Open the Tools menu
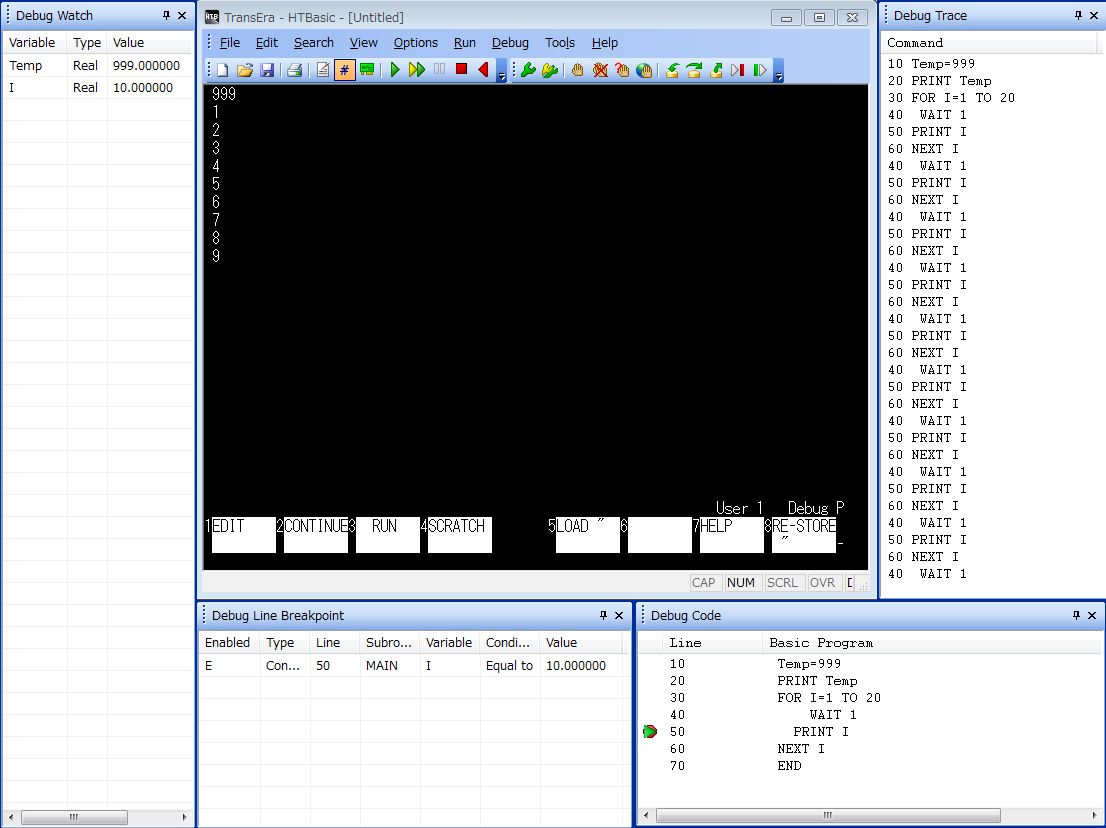The width and height of the screenshot is (1106, 828). click(560, 42)
